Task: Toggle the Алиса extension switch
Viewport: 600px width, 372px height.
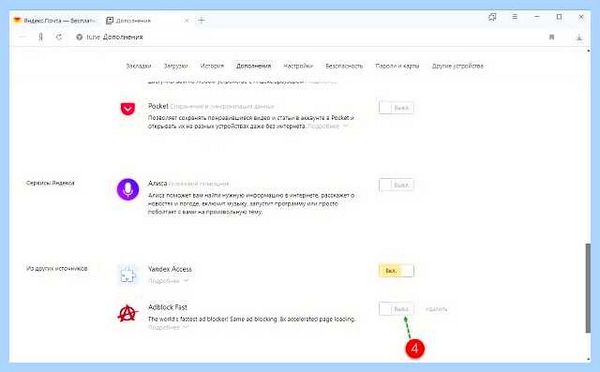Action: coord(396,185)
